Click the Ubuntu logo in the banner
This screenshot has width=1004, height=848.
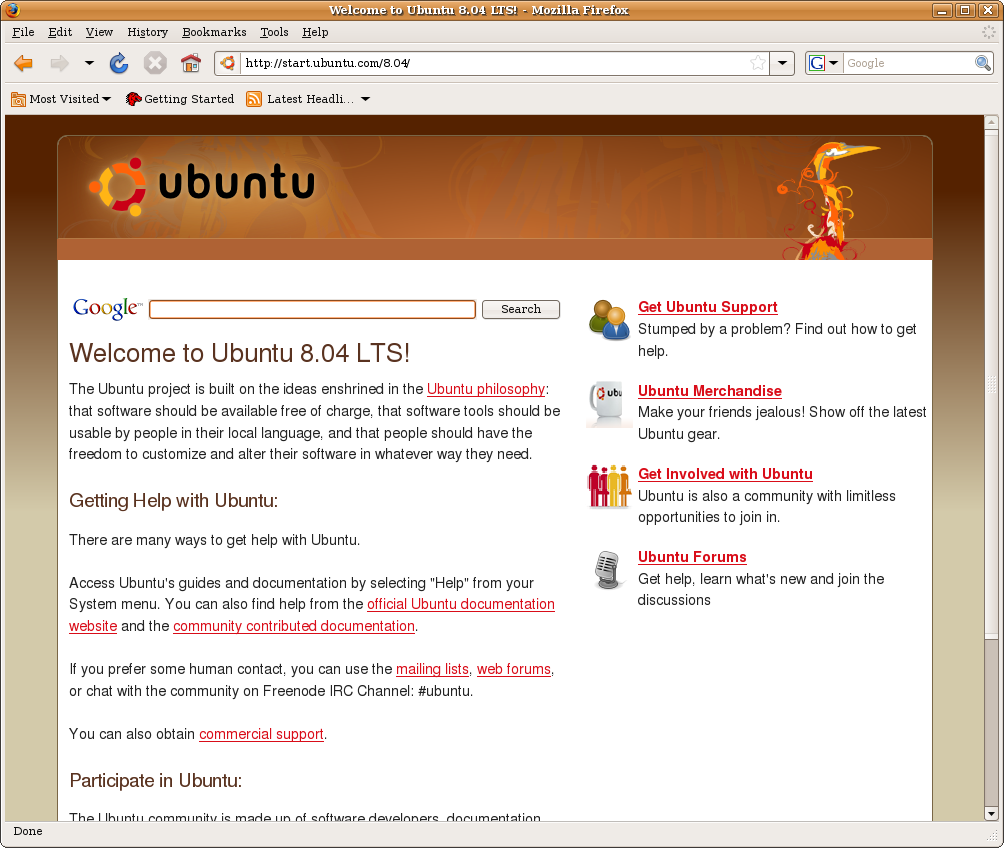click(x=202, y=186)
